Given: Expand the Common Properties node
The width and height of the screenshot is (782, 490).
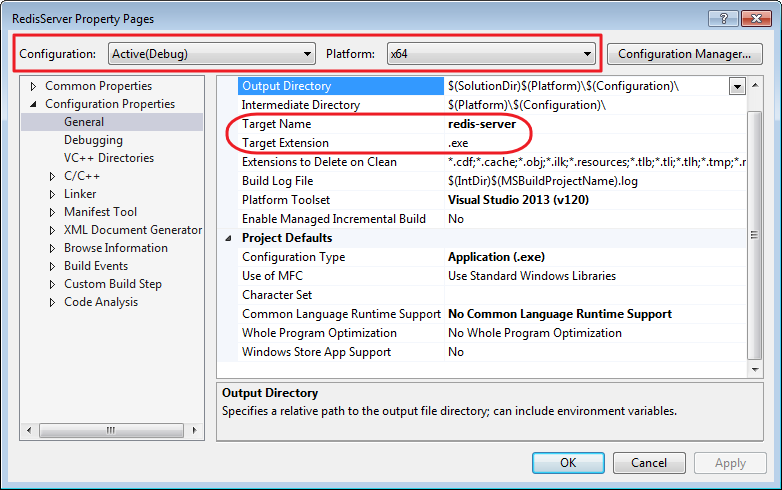Looking at the screenshot, I should click(34, 86).
